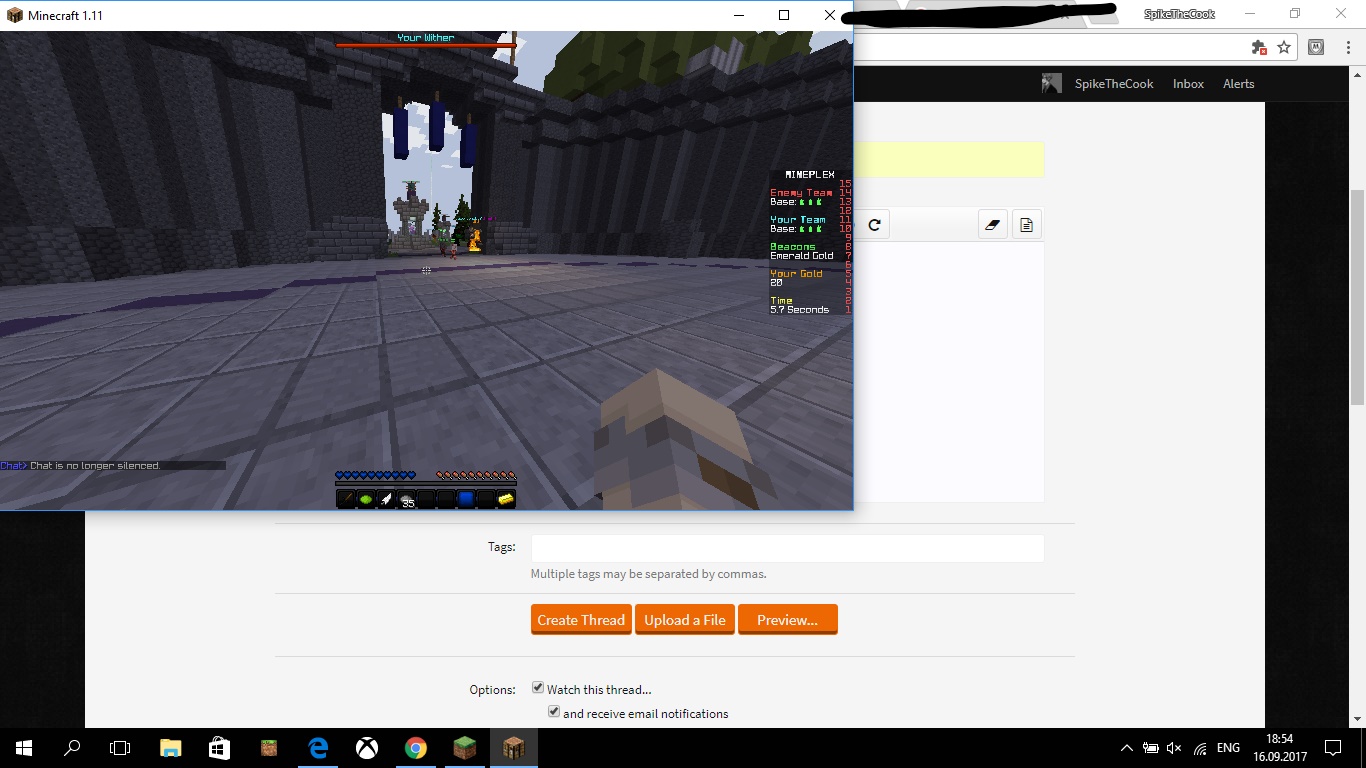Open Task View on the taskbar
The height and width of the screenshot is (768, 1366).
pyautogui.click(x=120, y=748)
